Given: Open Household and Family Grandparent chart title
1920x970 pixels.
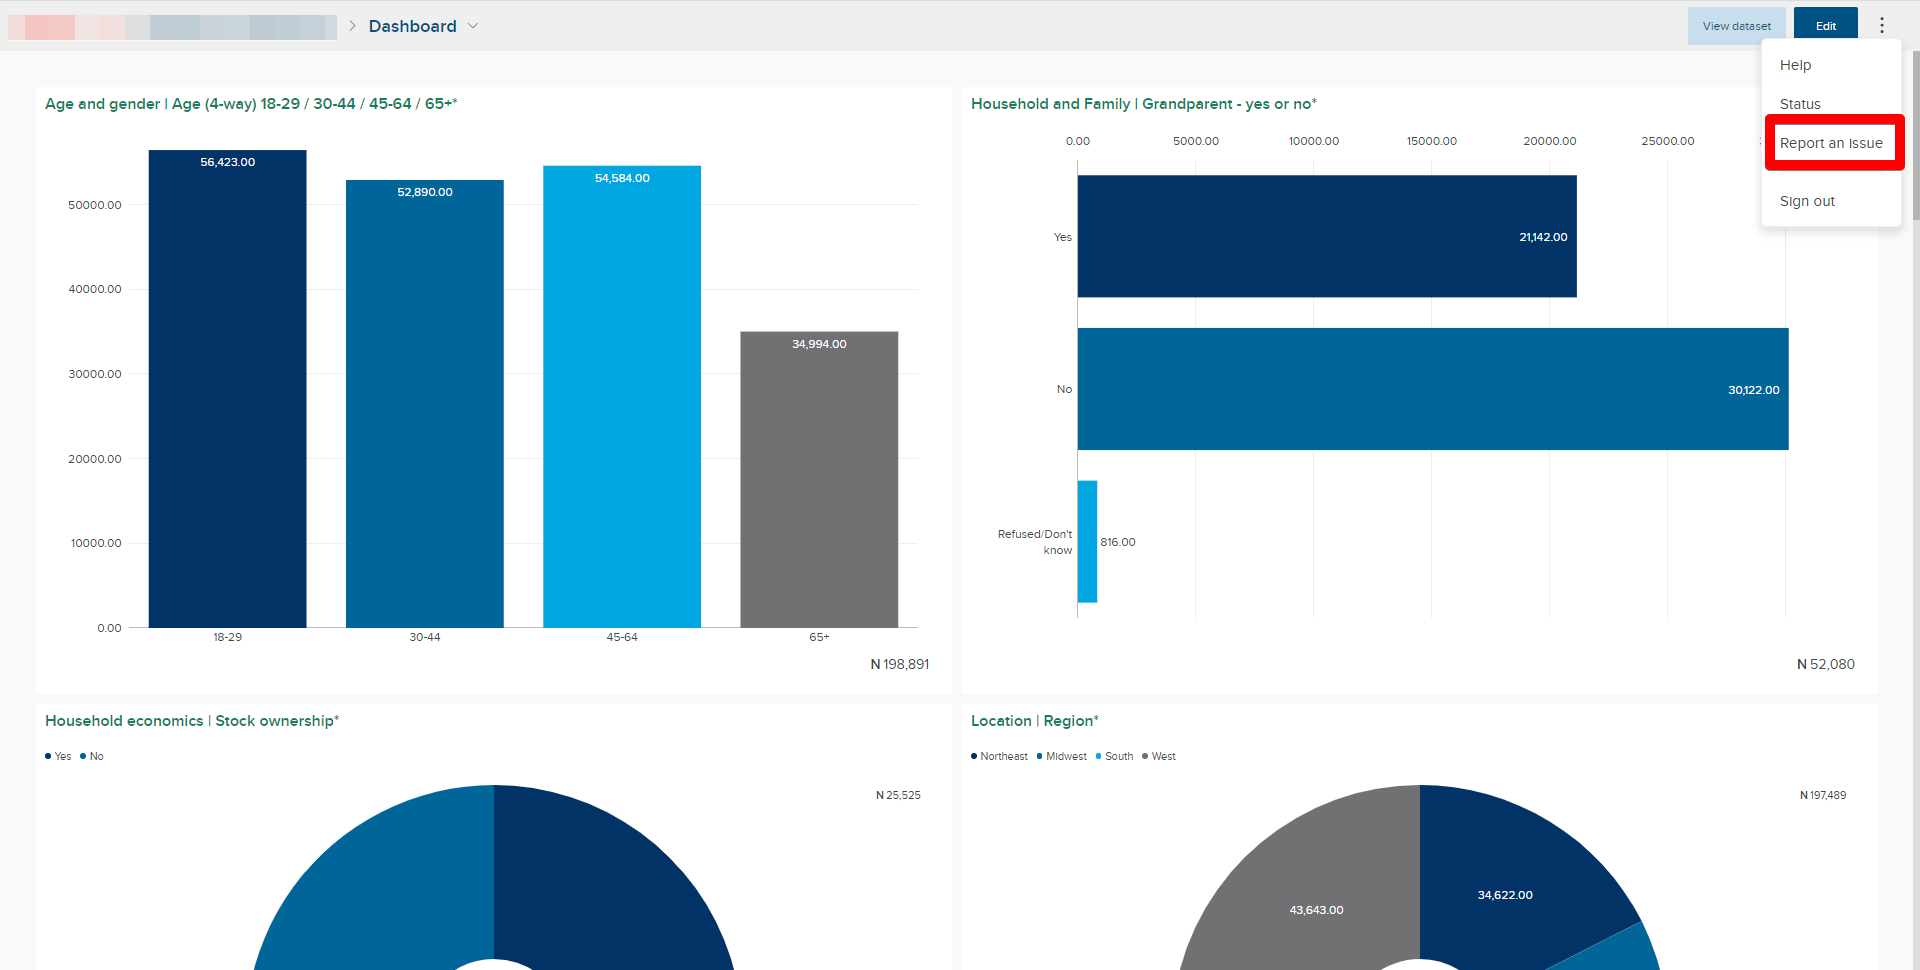Looking at the screenshot, I should pos(1144,104).
